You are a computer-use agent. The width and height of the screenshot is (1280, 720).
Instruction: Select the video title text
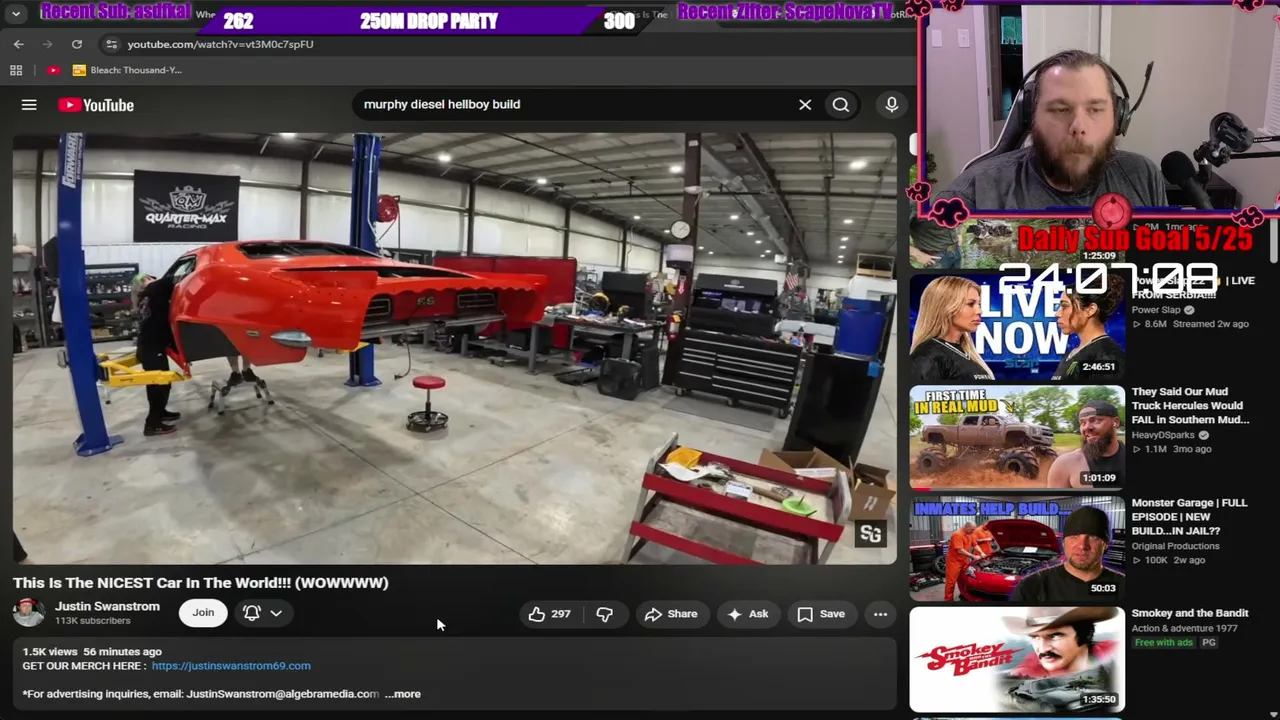(x=201, y=583)
